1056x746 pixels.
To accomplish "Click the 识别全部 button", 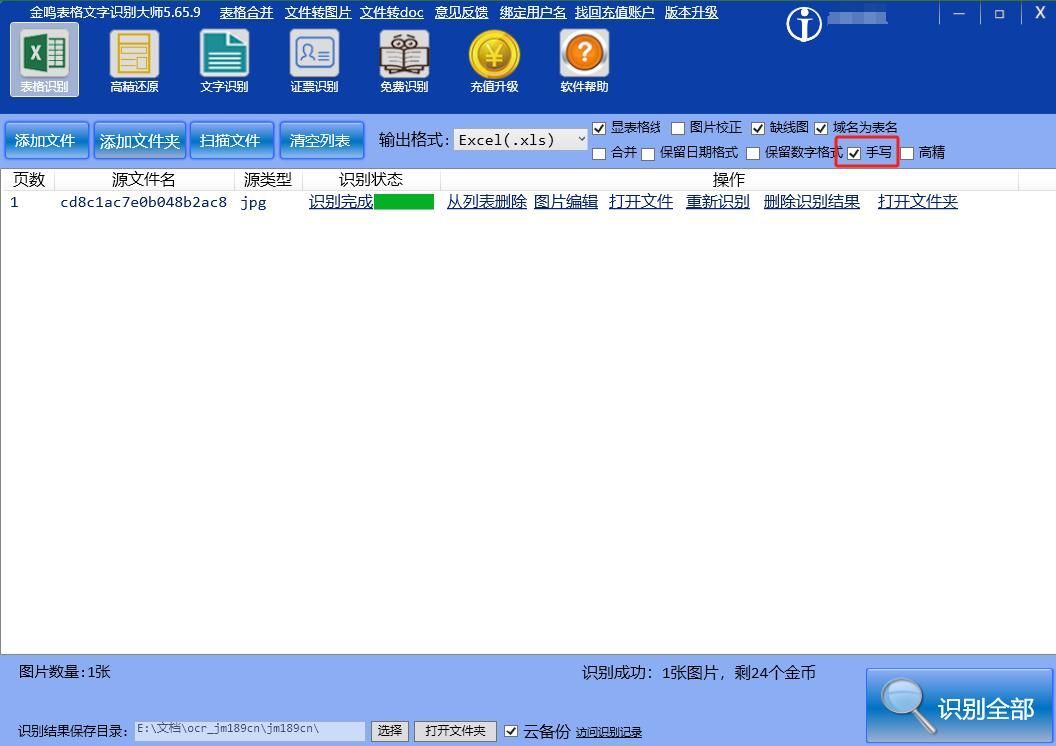I will [x=959, y=706].
